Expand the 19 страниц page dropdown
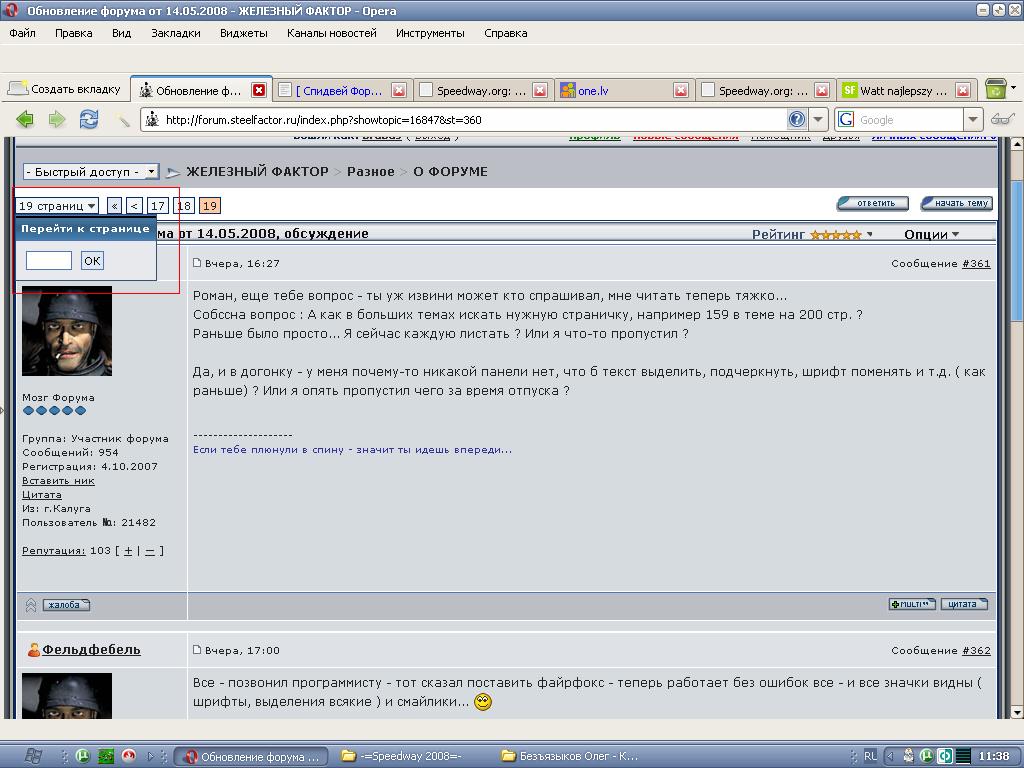Screen dimensions: 1024x768 [57, 206]
